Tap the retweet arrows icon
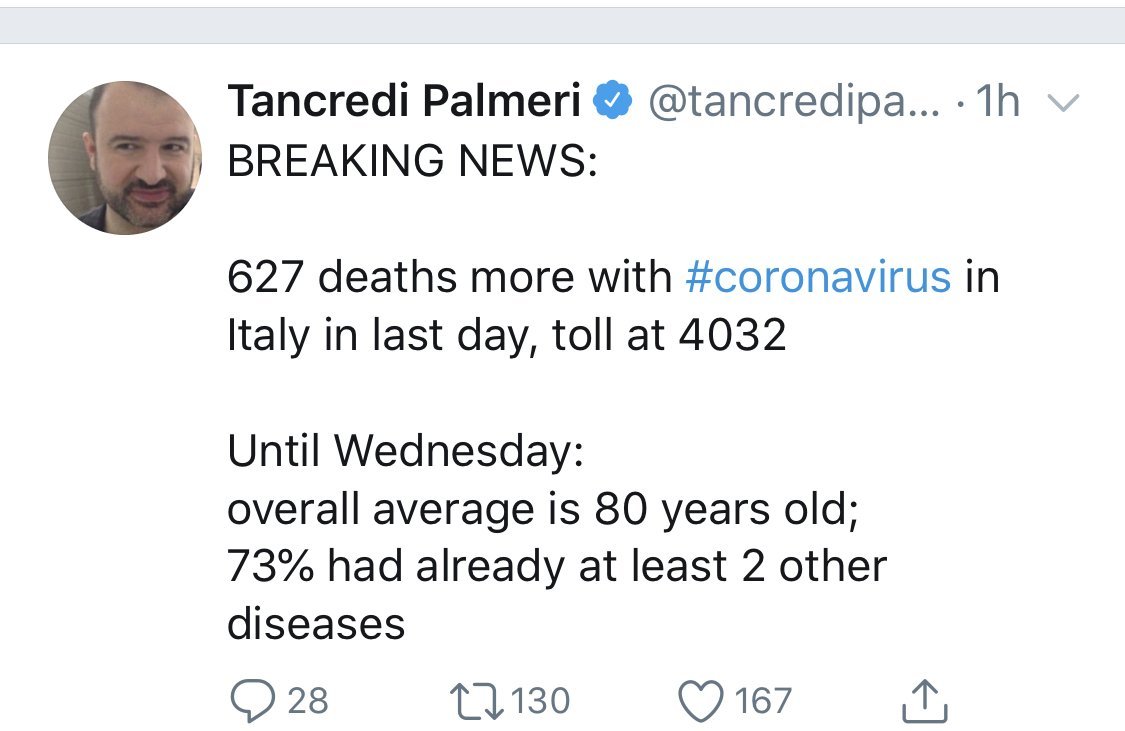This screenshot has height=731, width=1125. point(478,701)
